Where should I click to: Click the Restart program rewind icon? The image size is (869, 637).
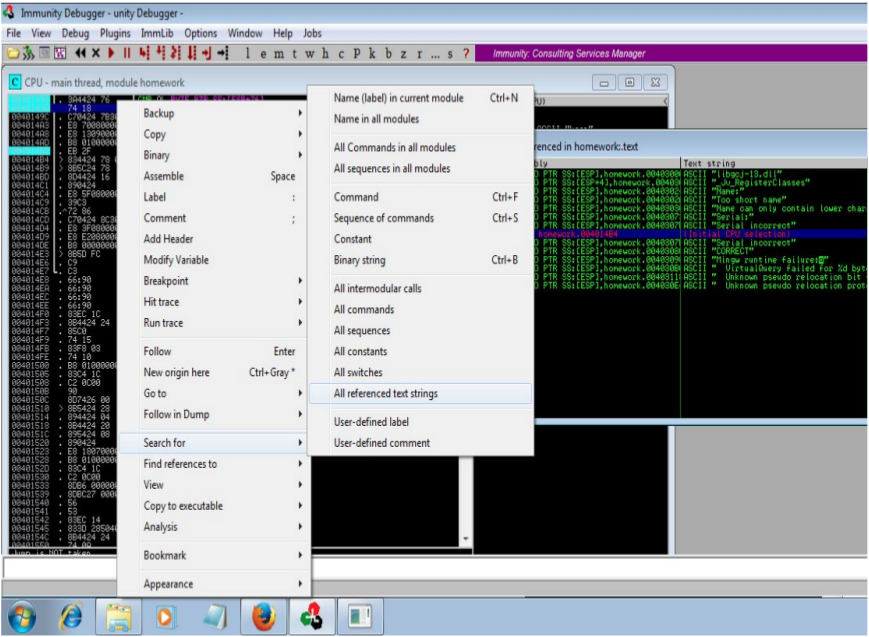[80, 53]
